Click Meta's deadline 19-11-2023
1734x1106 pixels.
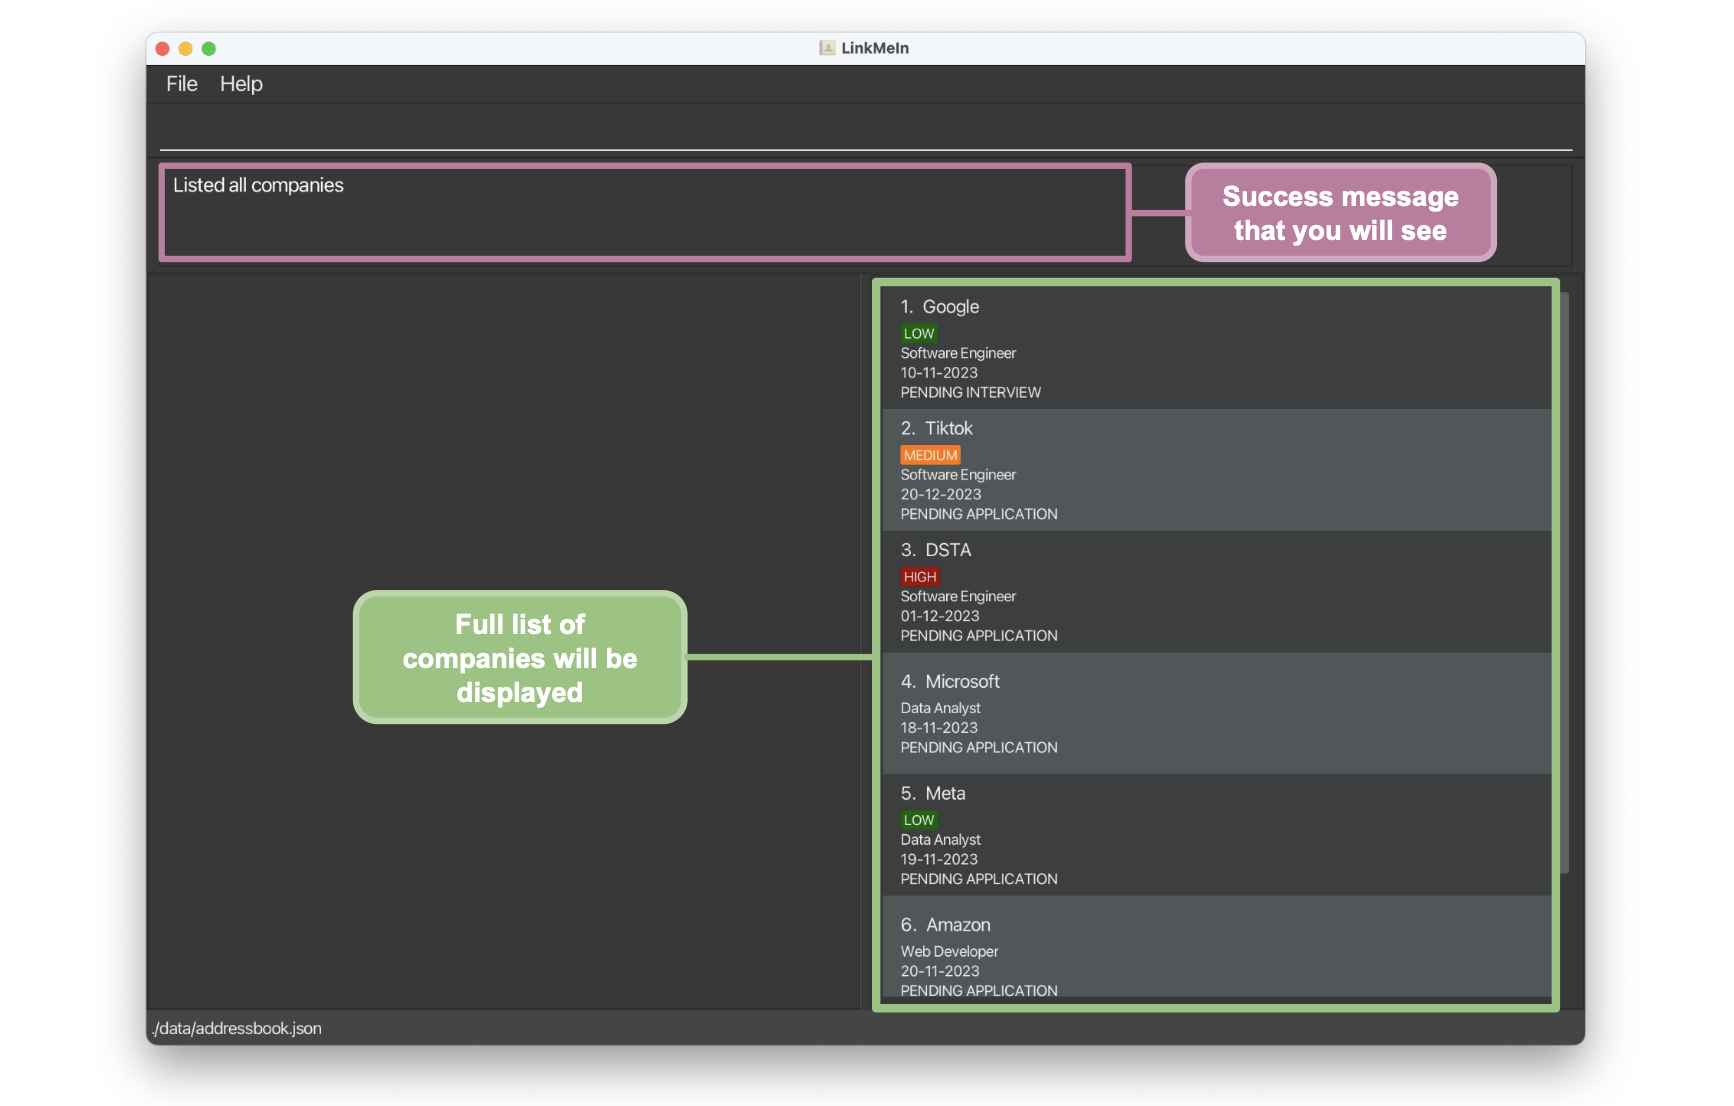pos(939,860)
